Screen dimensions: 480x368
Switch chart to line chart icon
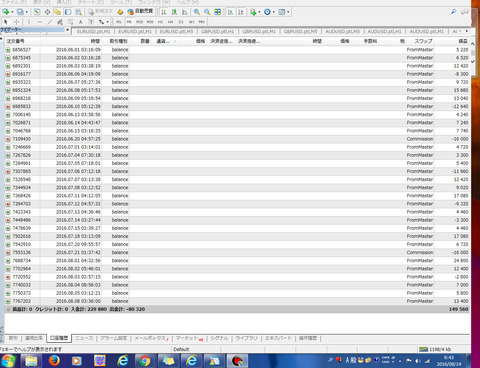coord(184,12)
